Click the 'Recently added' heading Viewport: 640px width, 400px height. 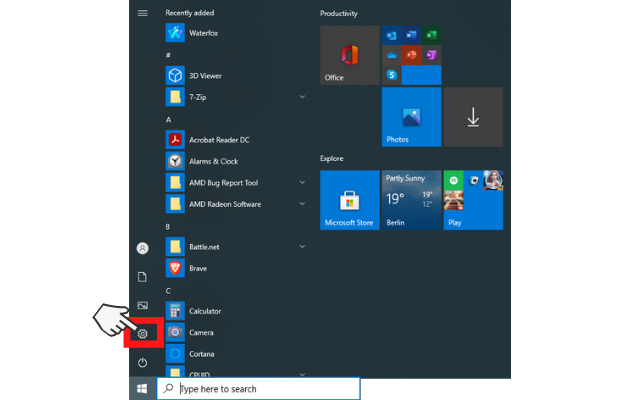190,13
